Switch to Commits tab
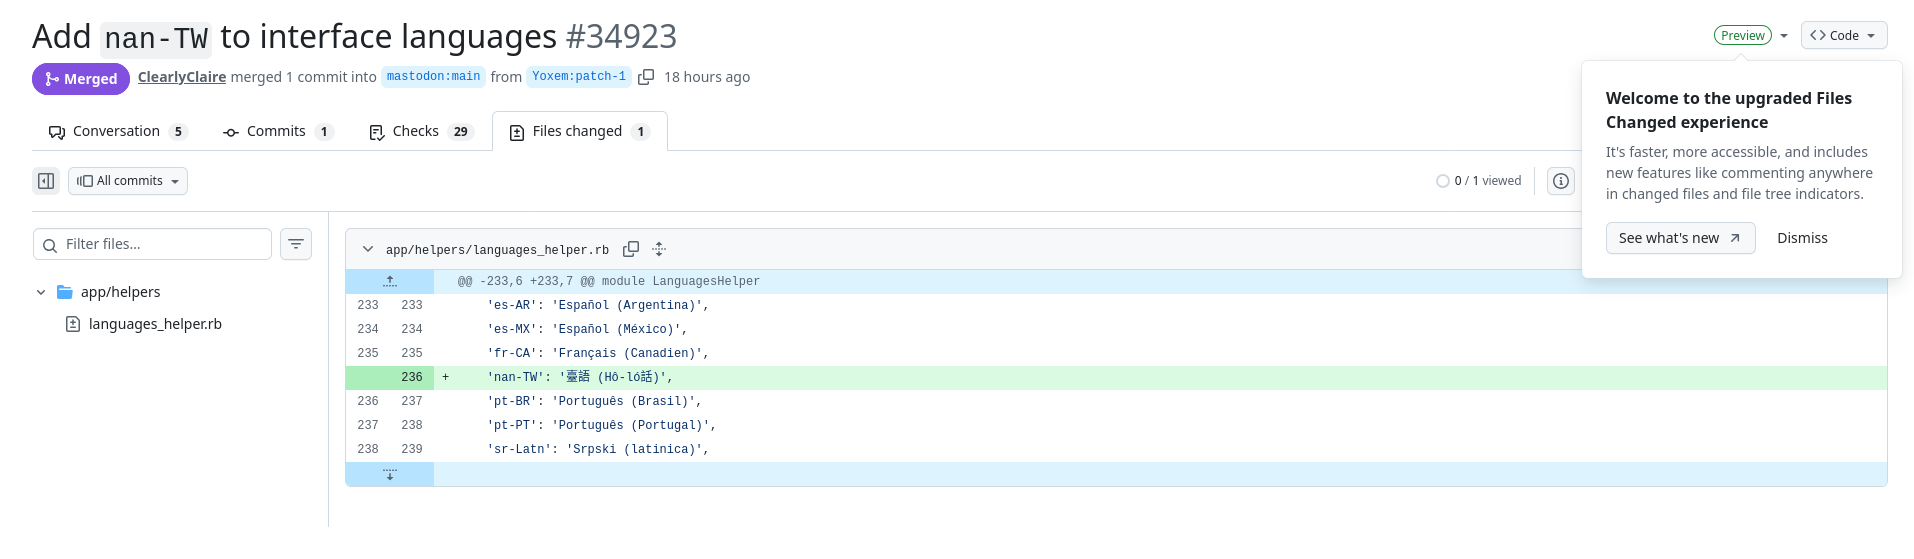 pyautogui.click(x=278, y=131)
